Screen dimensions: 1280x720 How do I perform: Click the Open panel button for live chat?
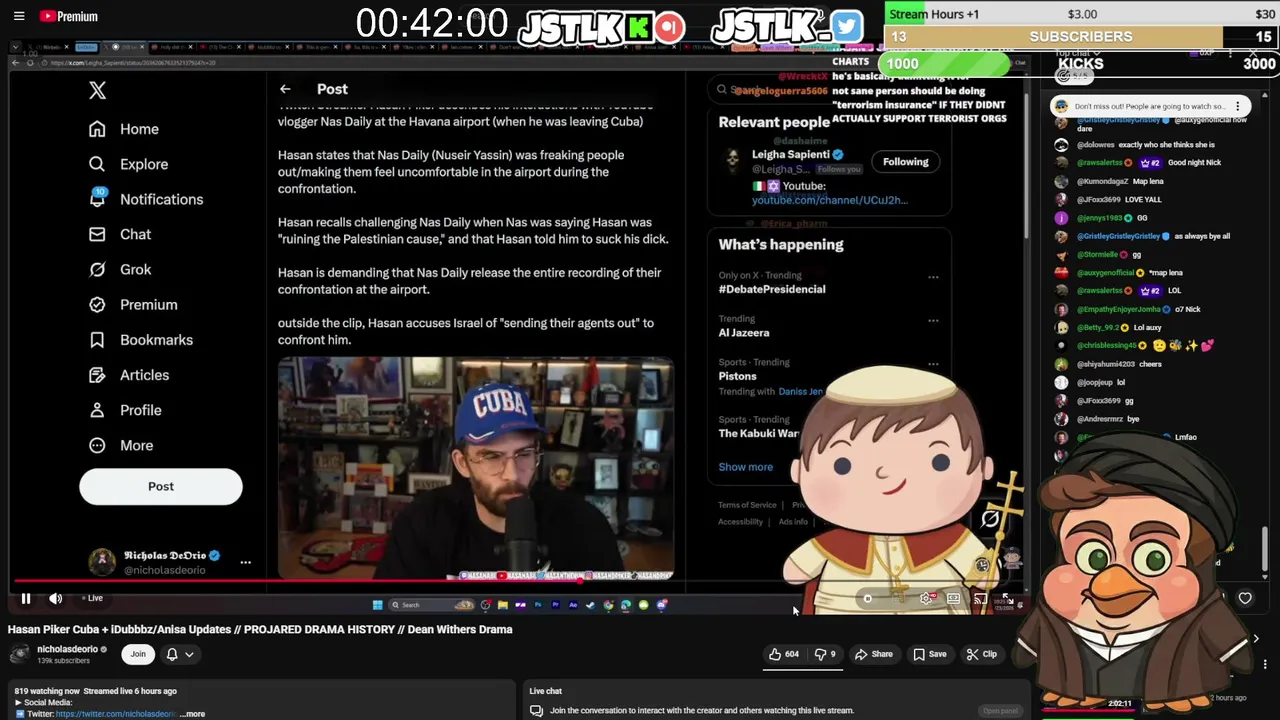click(x=1000, y=711)
